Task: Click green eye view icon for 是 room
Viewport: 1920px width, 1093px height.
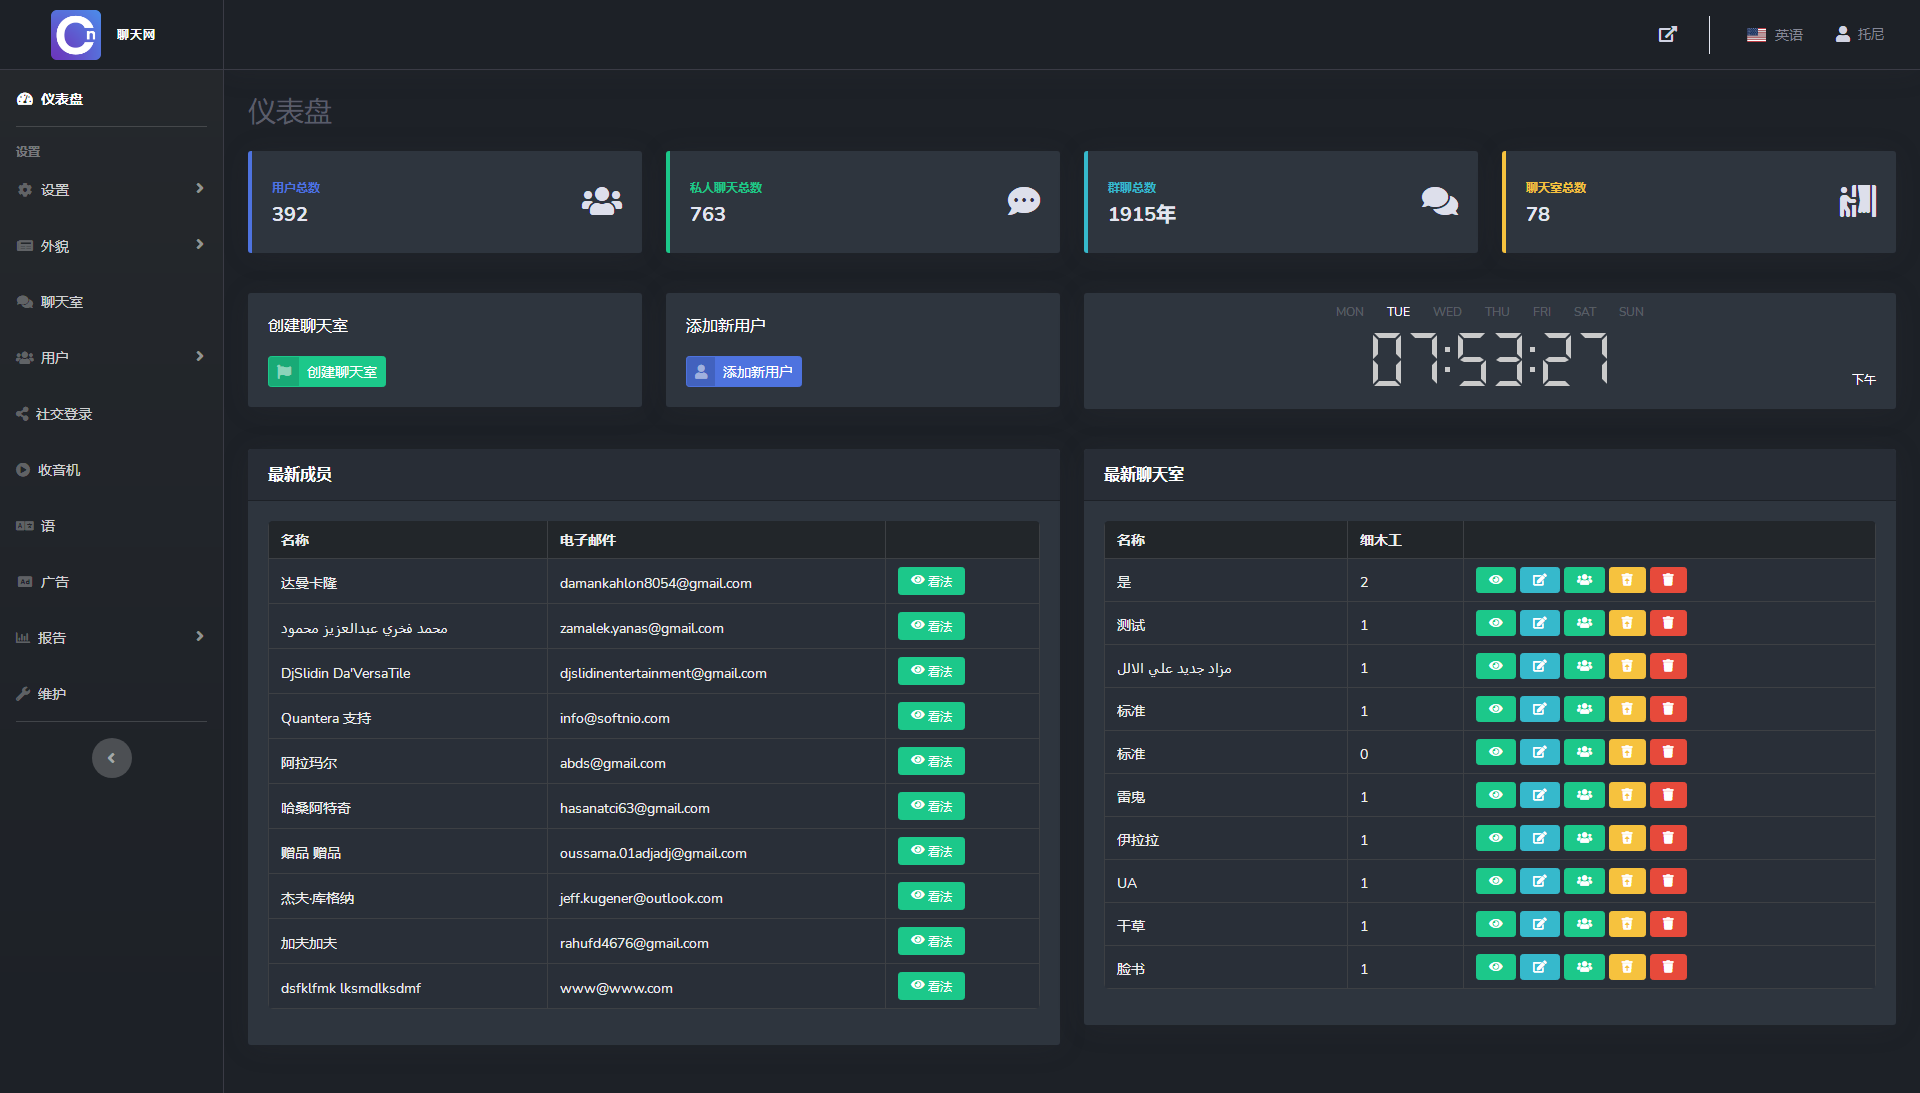Action: [1495, 580]
